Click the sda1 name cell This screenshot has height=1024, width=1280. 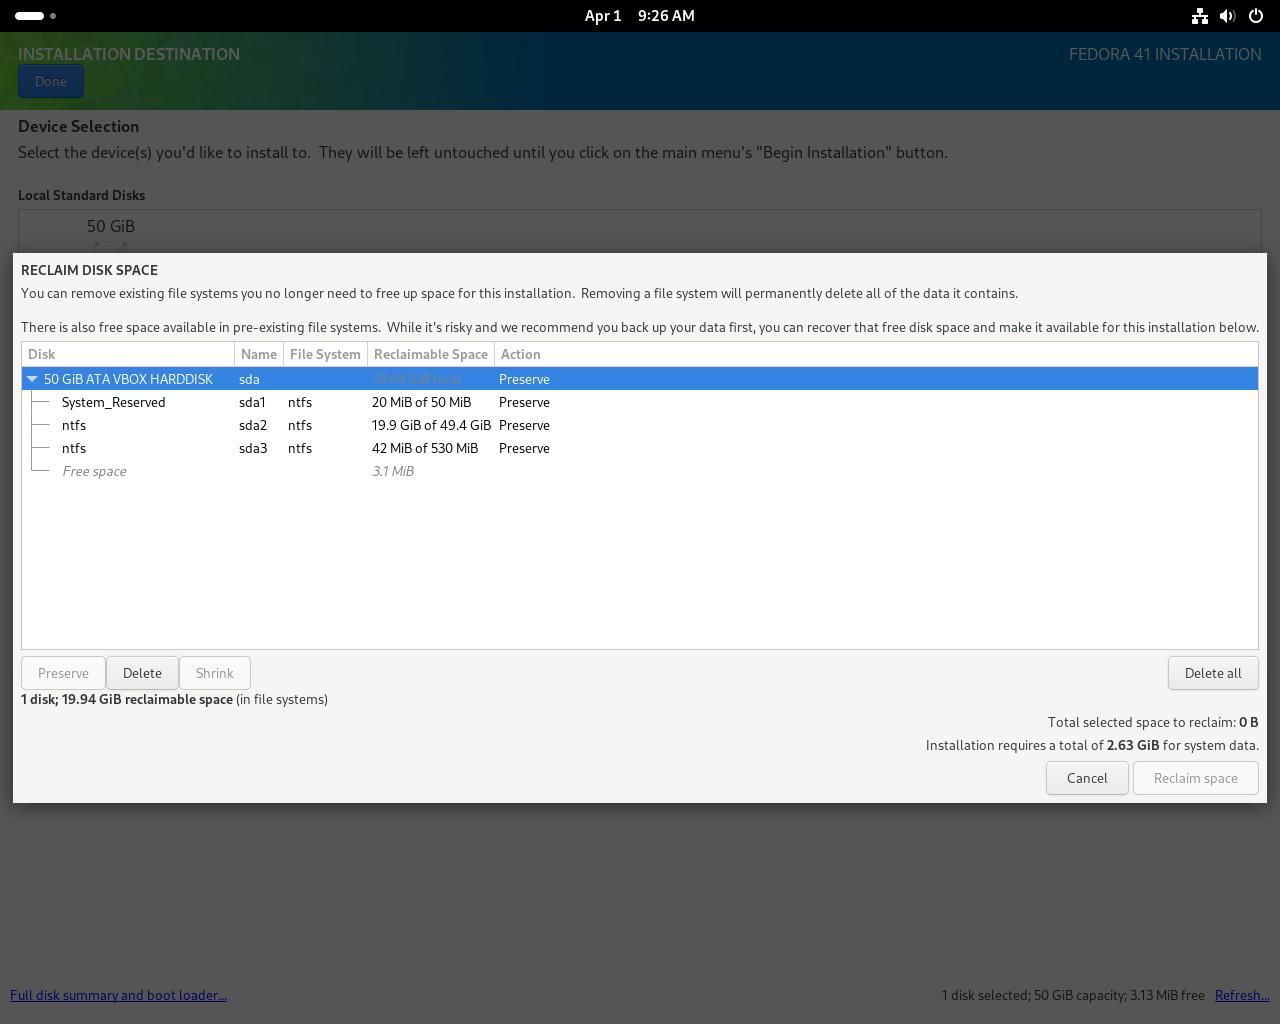[x=252, y=402]
